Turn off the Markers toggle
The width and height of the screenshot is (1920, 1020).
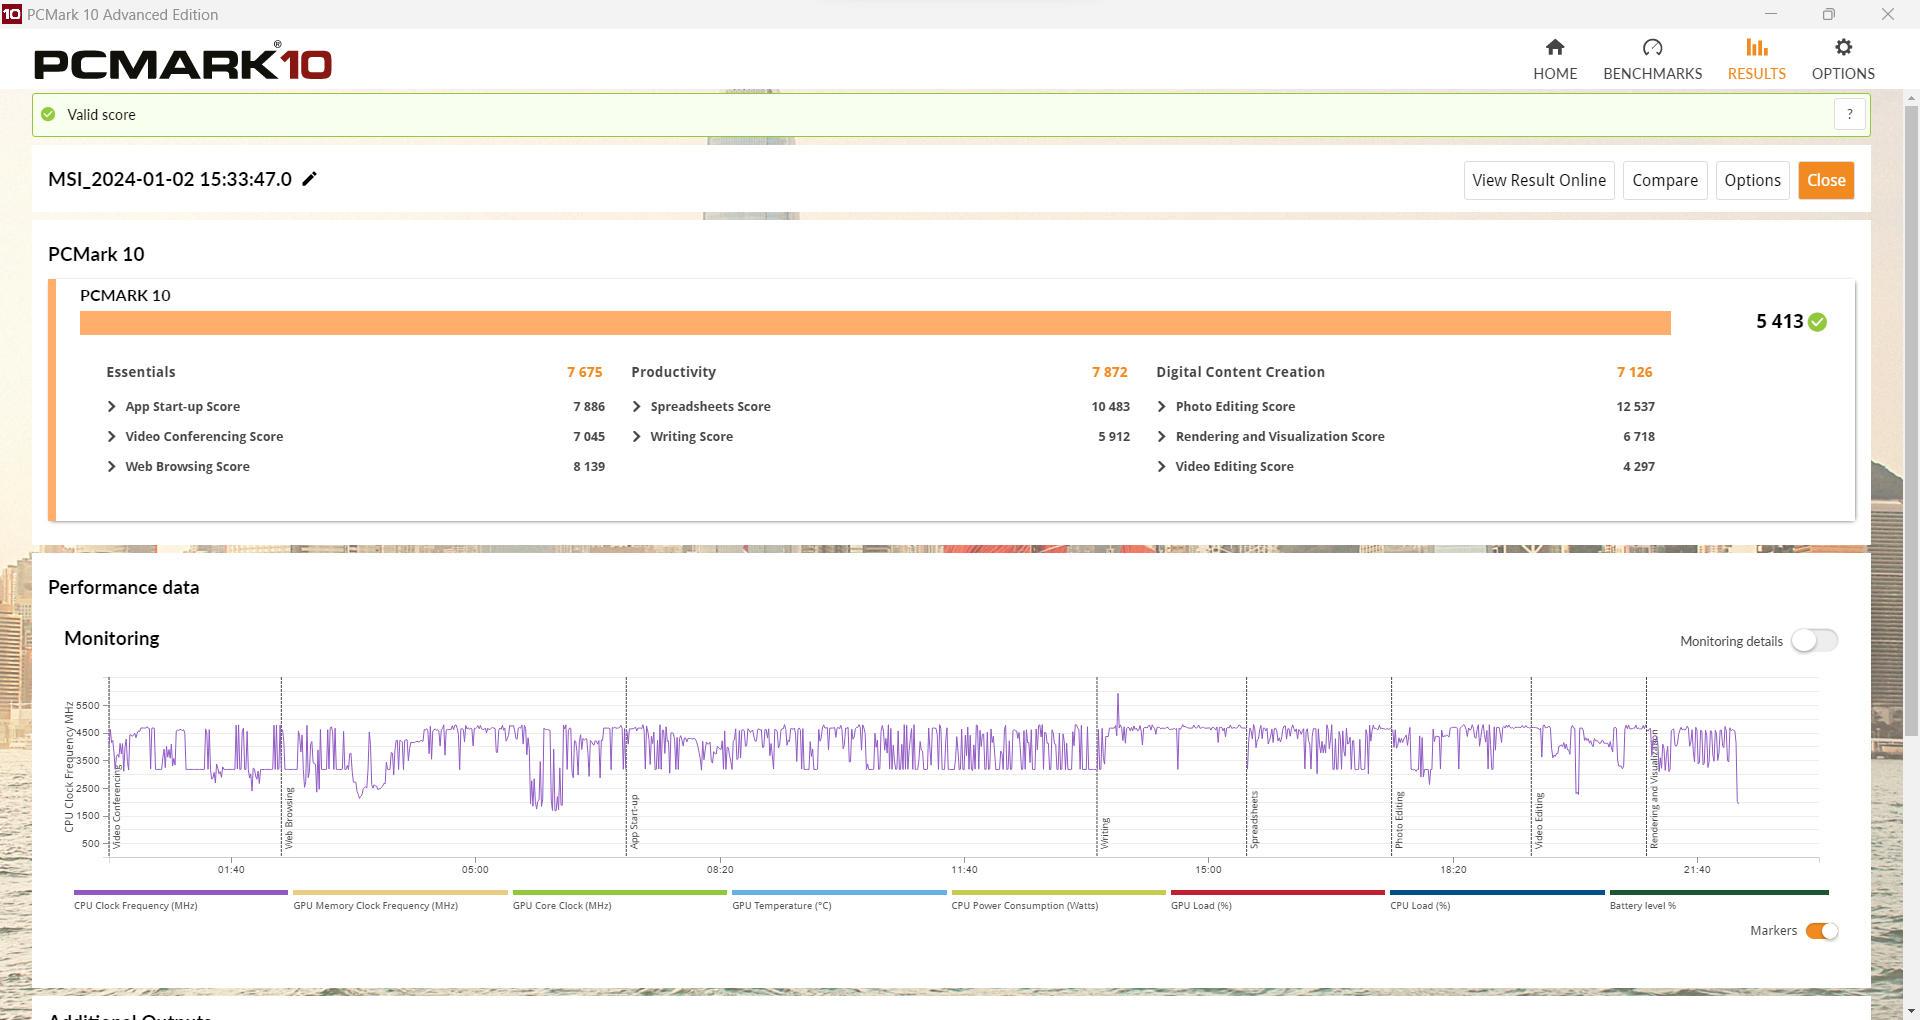(x=1821, y=931)
